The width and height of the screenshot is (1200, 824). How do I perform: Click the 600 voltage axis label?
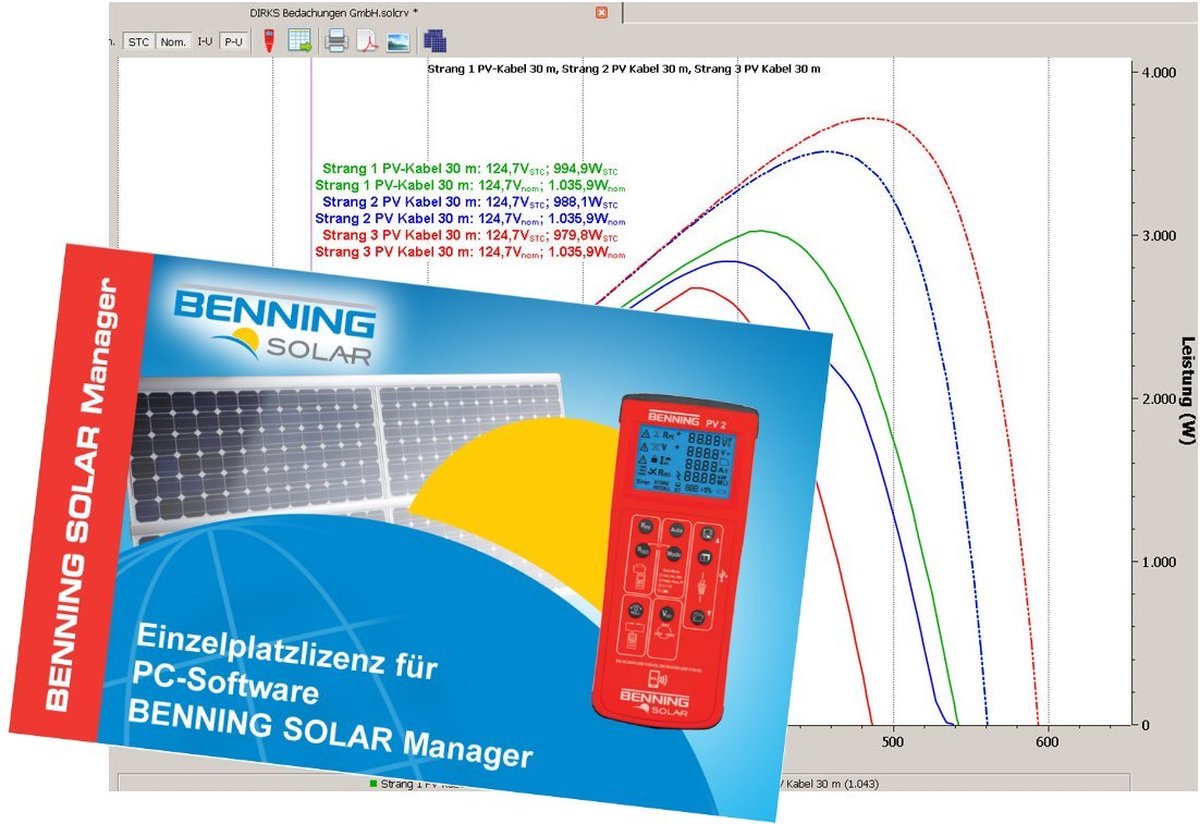1047,743
